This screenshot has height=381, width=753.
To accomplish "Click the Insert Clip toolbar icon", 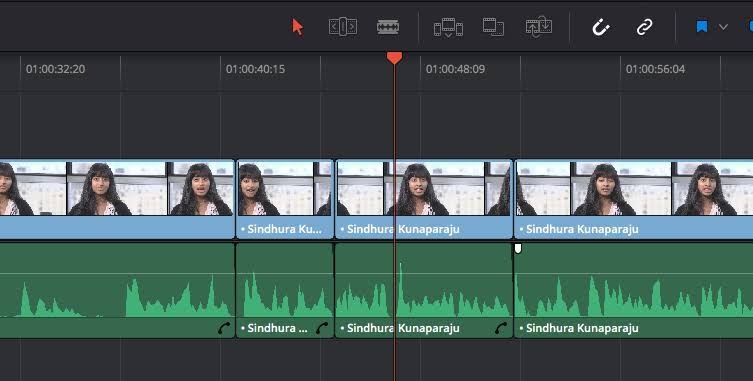I will pyautogui.click(x=448, y=27).
